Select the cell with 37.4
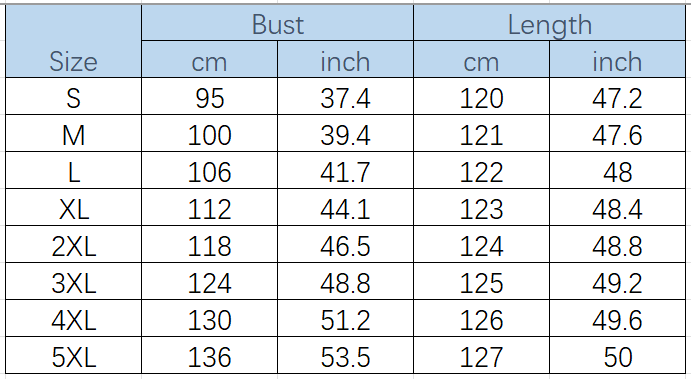Image resolution: width=691 pixels, height=379 pixels. [345, 97]
